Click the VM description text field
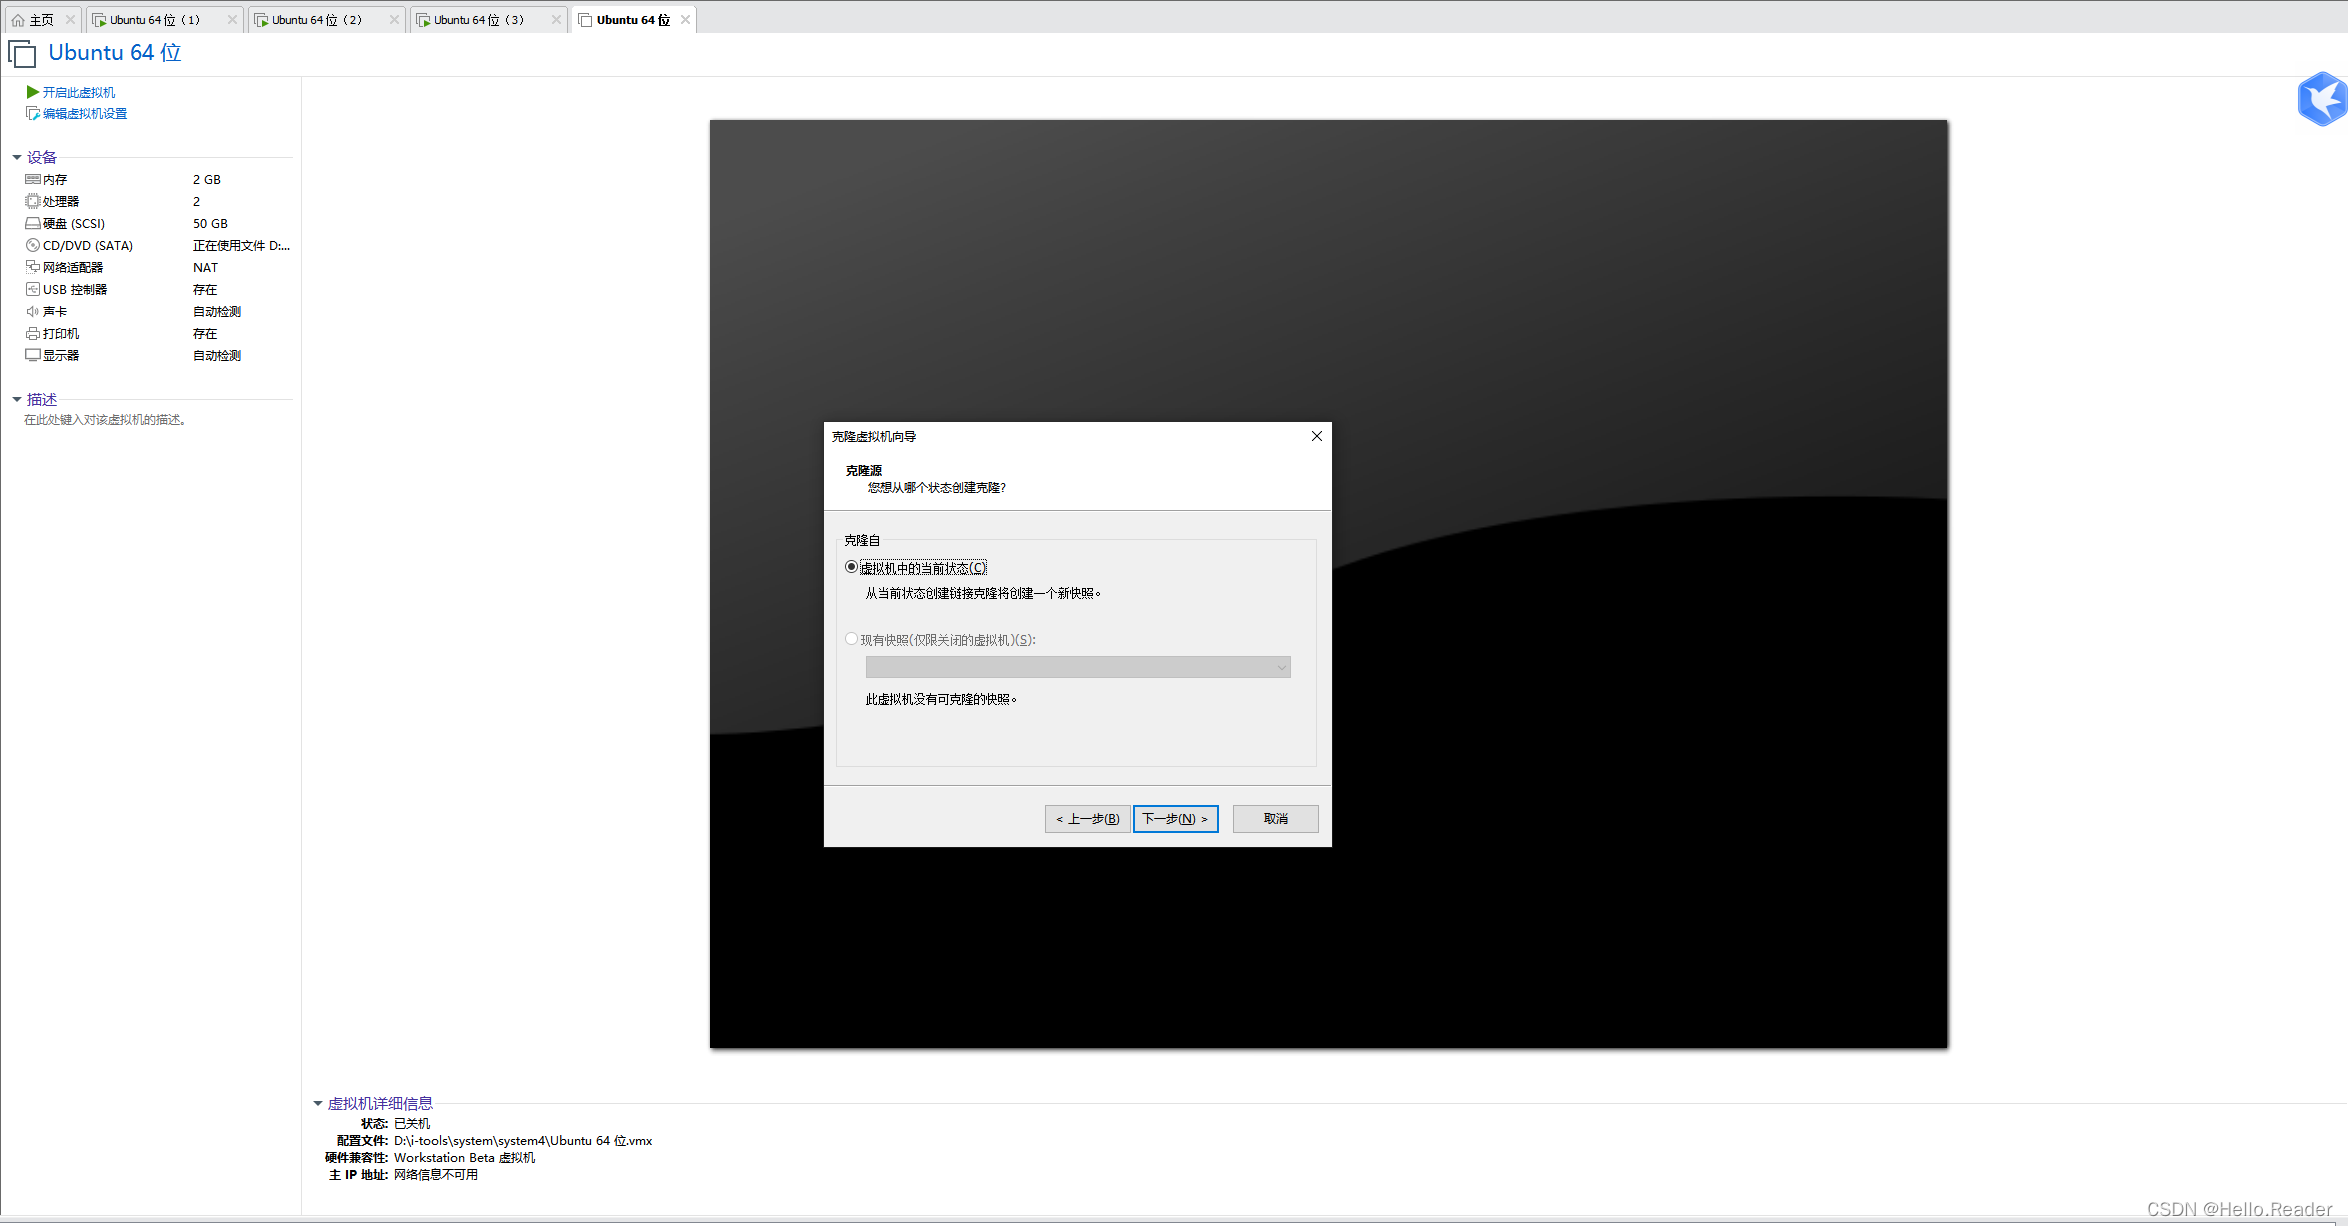2348x1226 pixels. tap(105, 420)
